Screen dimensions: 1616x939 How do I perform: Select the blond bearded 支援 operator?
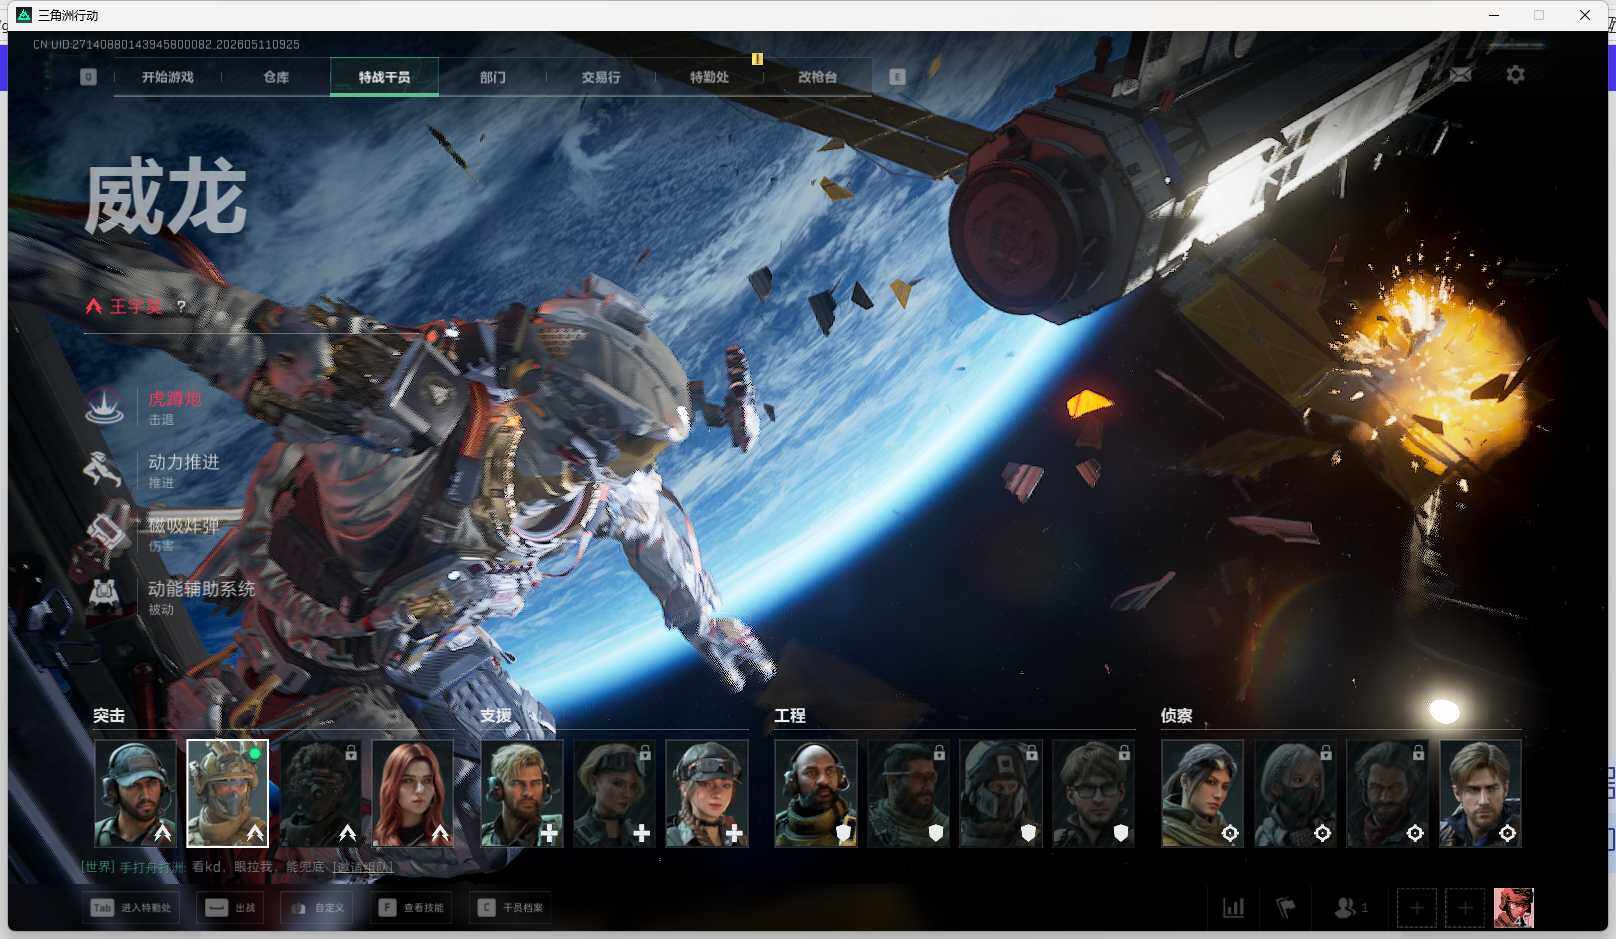point(522,793)
